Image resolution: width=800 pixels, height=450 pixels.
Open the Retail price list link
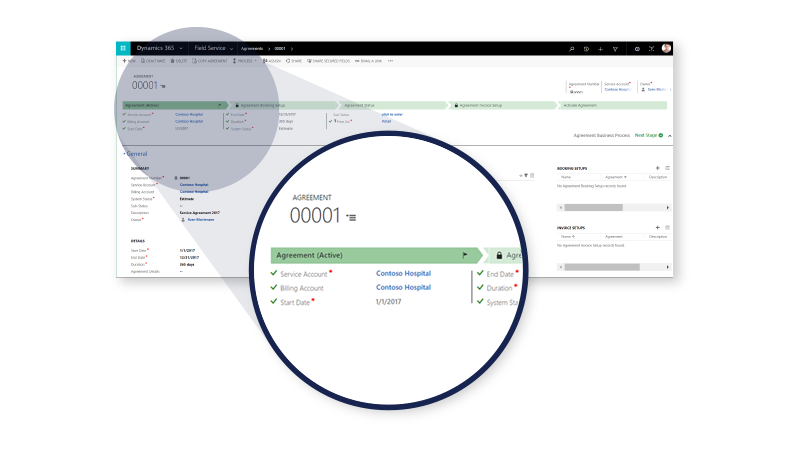386,121
